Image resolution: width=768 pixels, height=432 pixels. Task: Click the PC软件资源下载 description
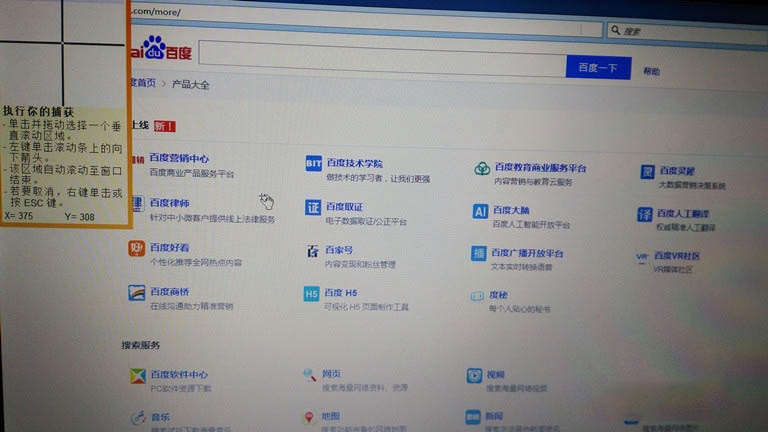click(x=181, y=388)
